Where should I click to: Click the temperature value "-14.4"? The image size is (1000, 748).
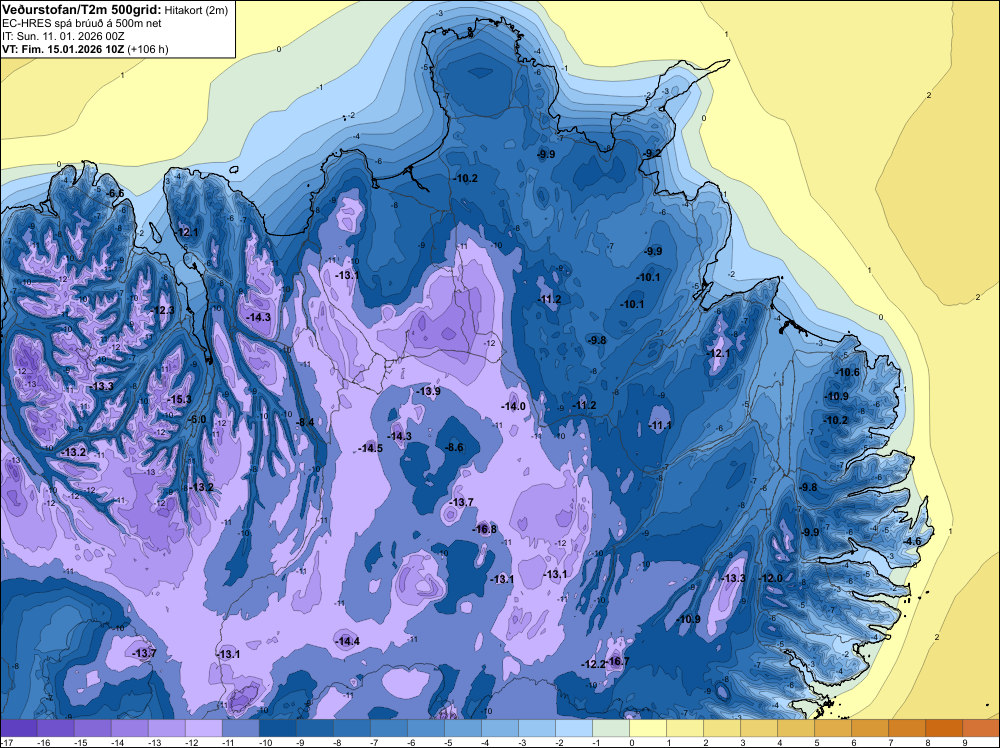pyautogui.click(x=348, y=641)
